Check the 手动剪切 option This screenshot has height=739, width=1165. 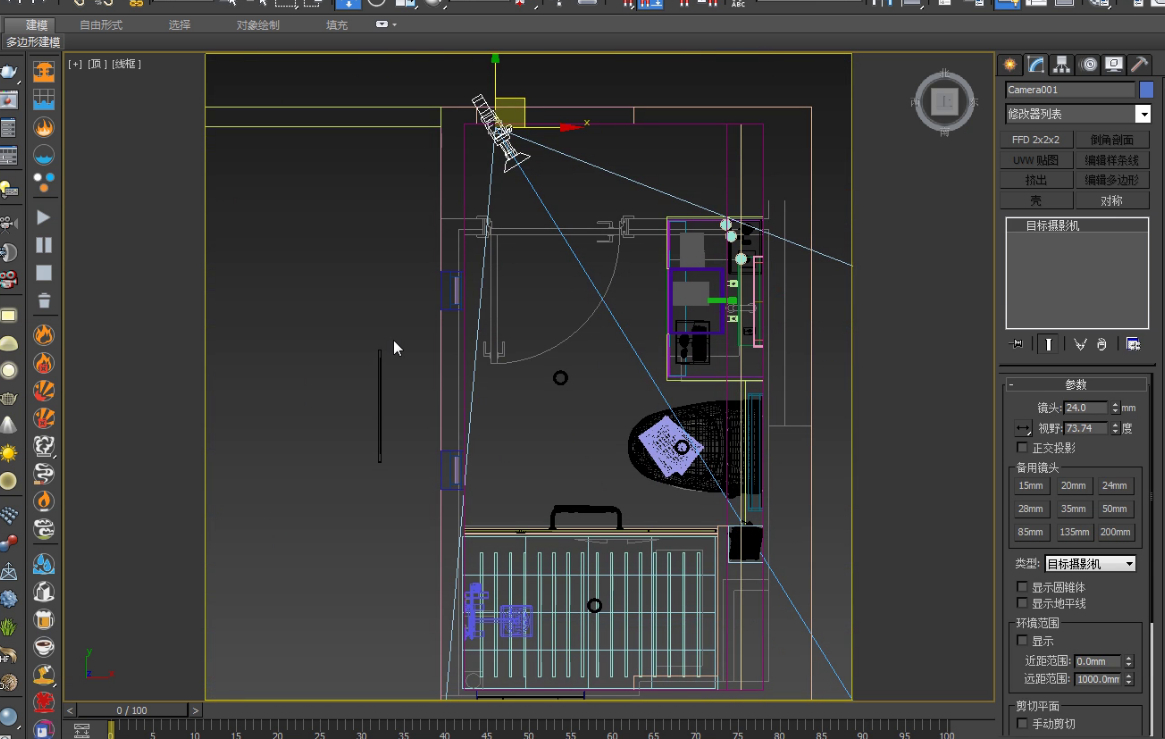pos(1022,723)
